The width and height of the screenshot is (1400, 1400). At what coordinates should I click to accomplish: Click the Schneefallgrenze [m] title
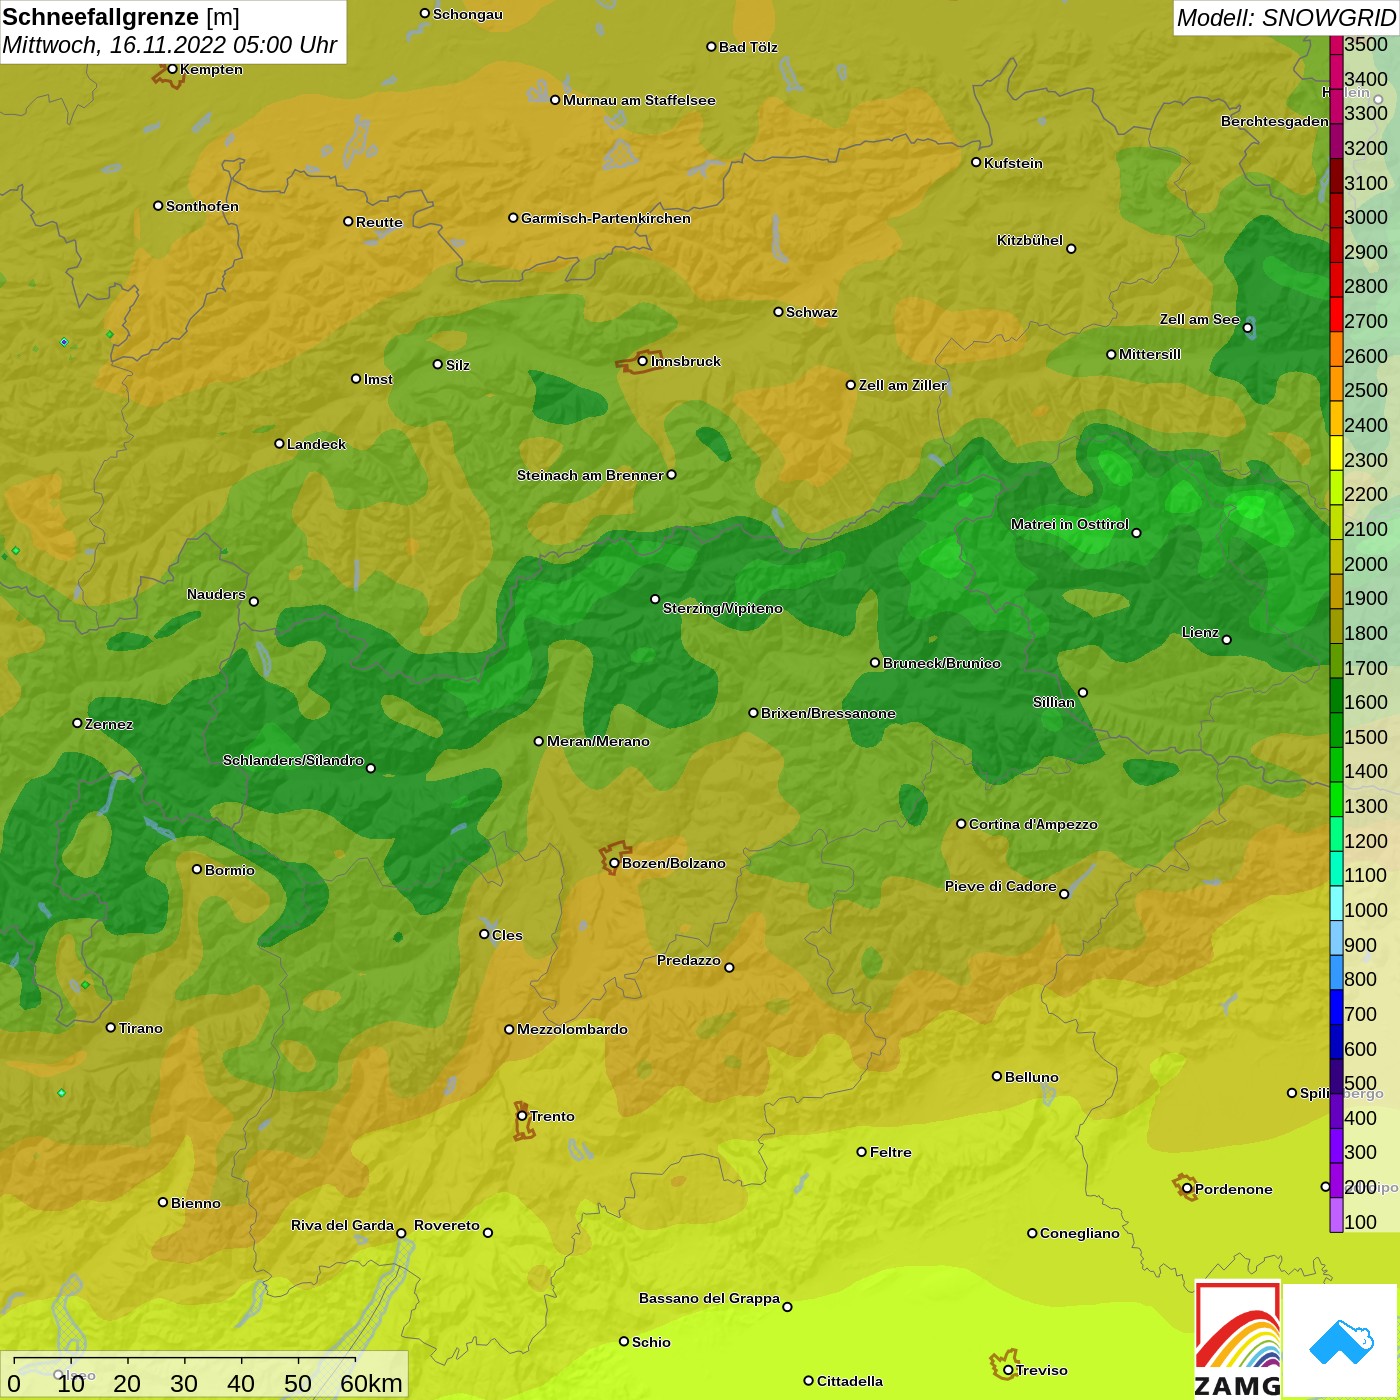(121, 17)
